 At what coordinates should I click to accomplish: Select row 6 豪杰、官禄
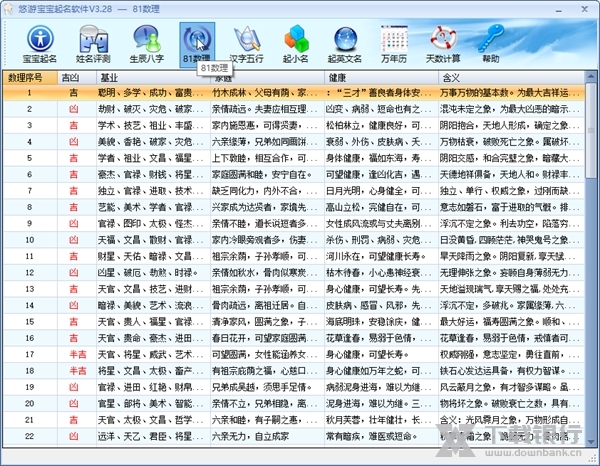tap(294, 174)
